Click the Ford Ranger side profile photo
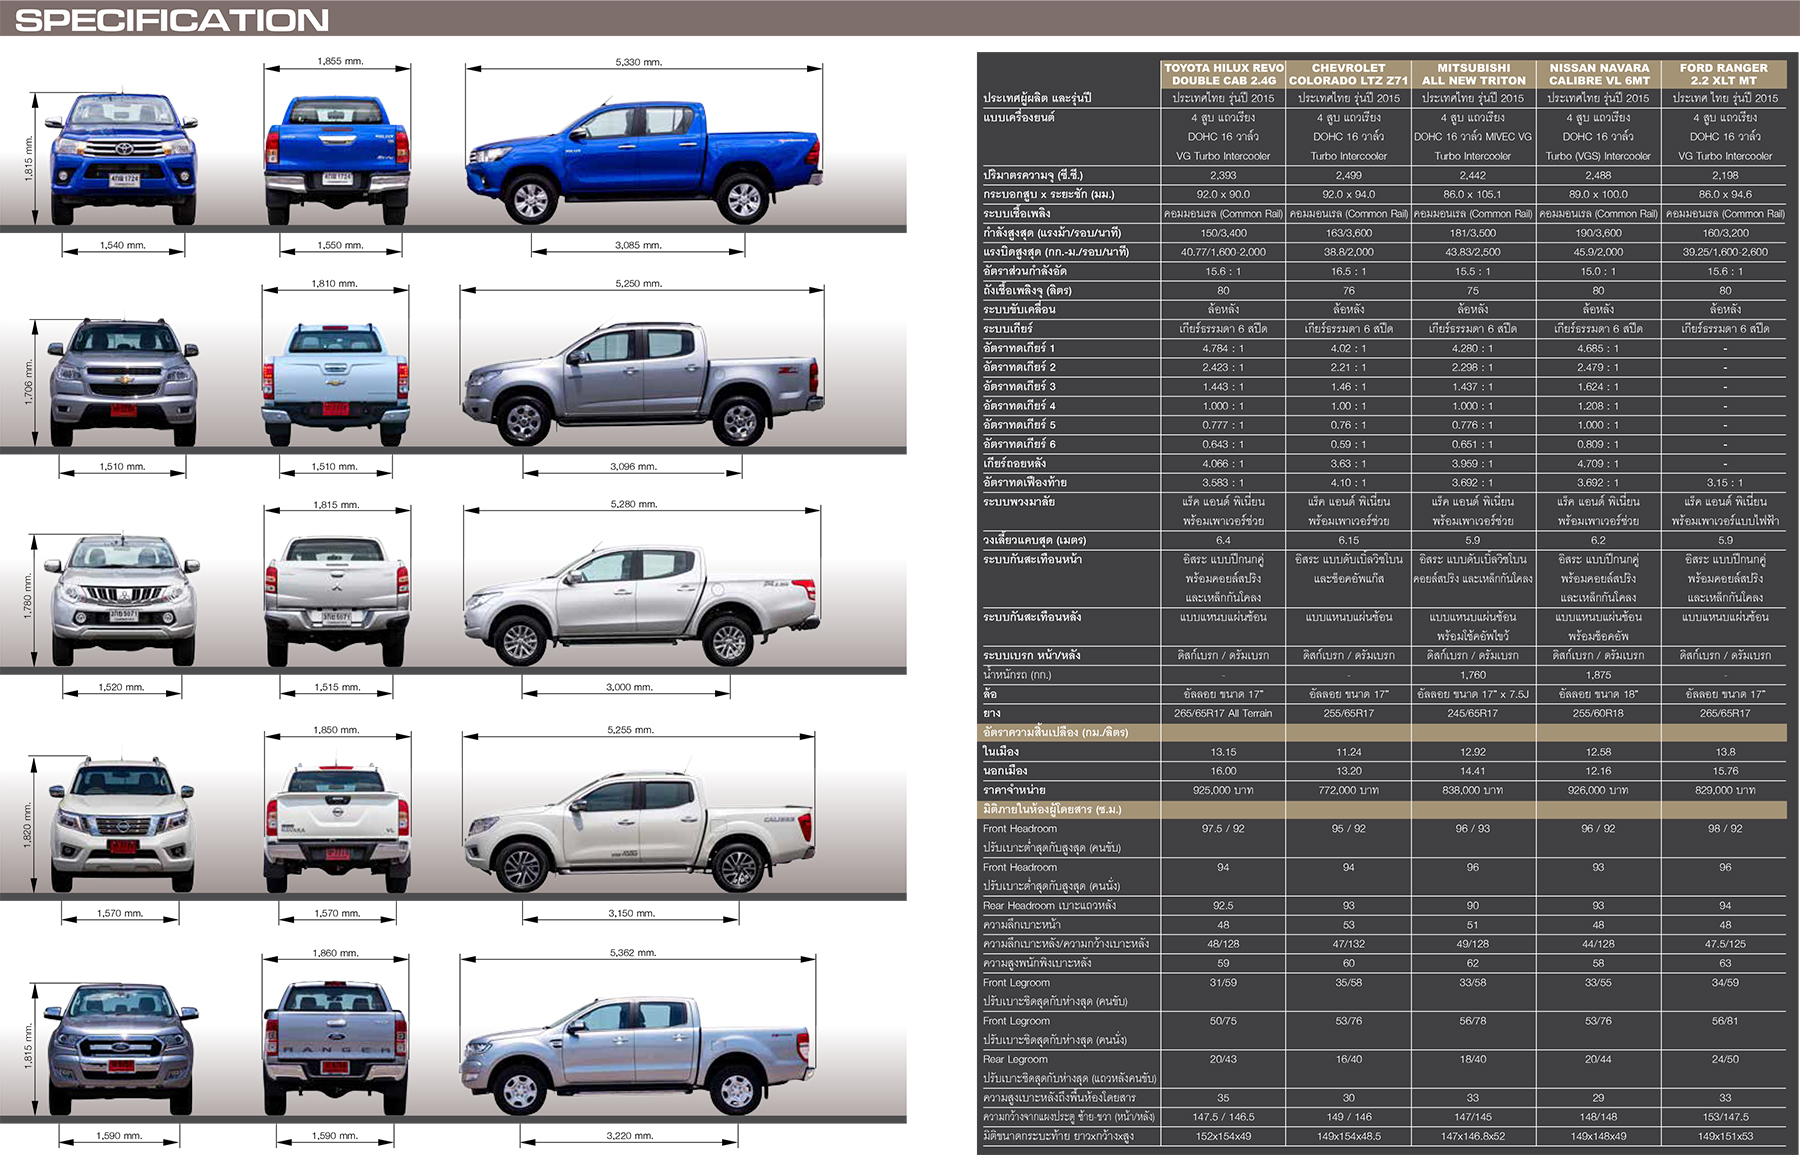Screen dimensions: 1800x1155 636,1053
